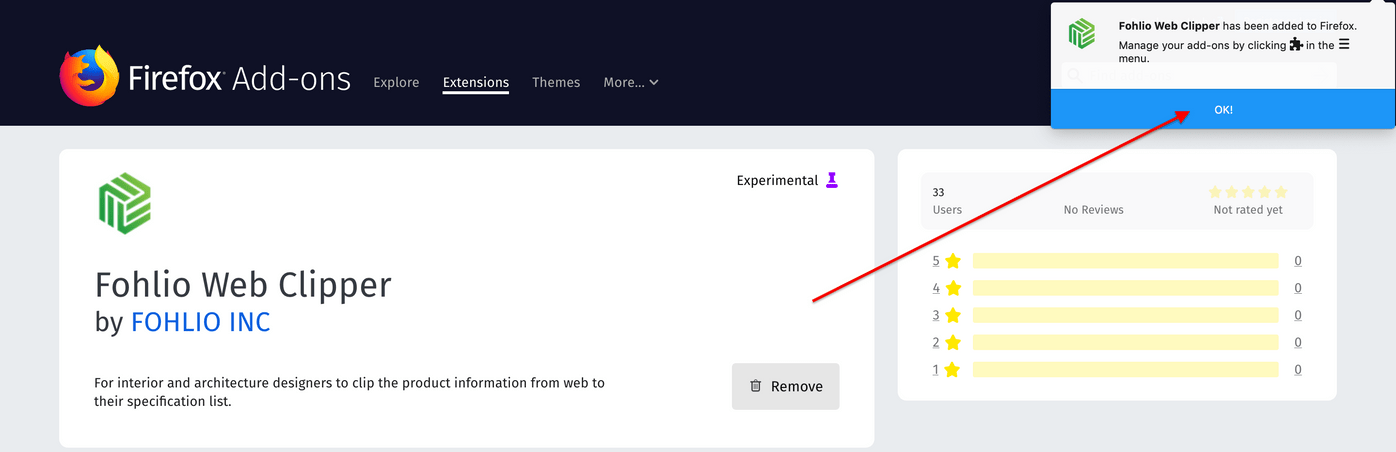
Task: Click the extension description text
Action: coord(350,392)
